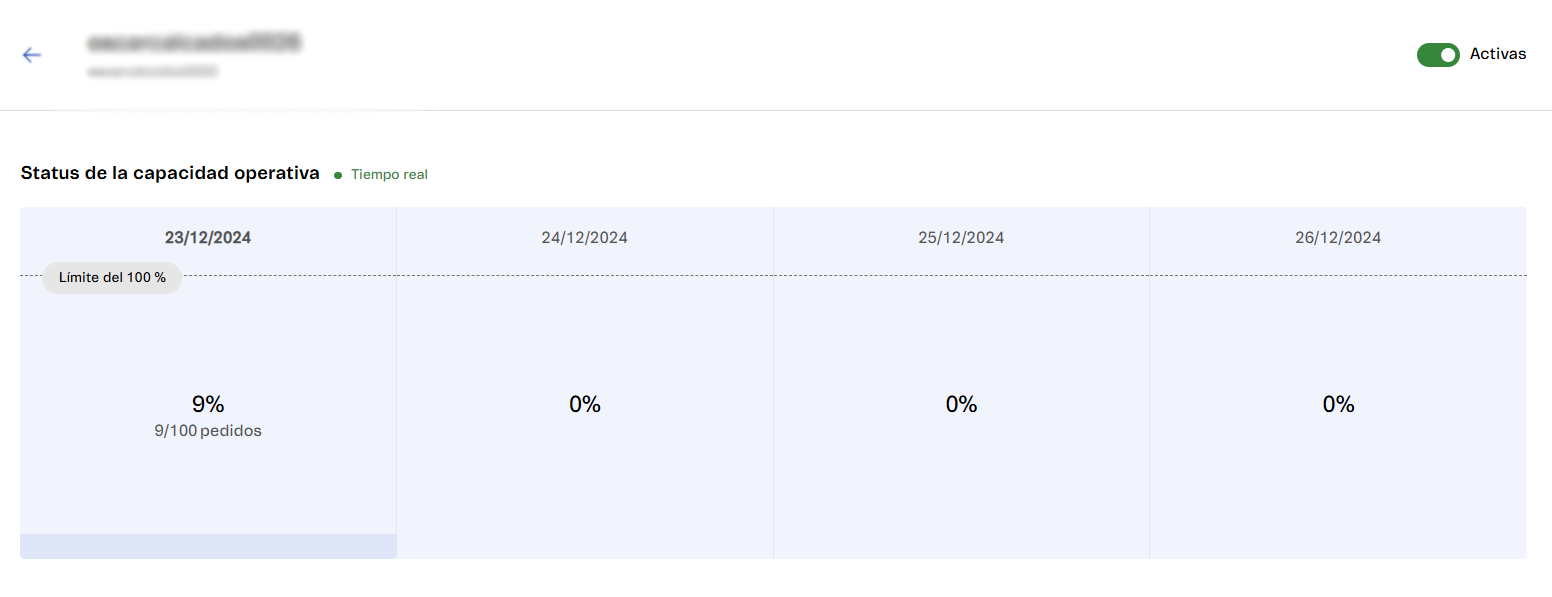
Task: Click the Status de la capacidad operativa heading
Action: point(170,173)
